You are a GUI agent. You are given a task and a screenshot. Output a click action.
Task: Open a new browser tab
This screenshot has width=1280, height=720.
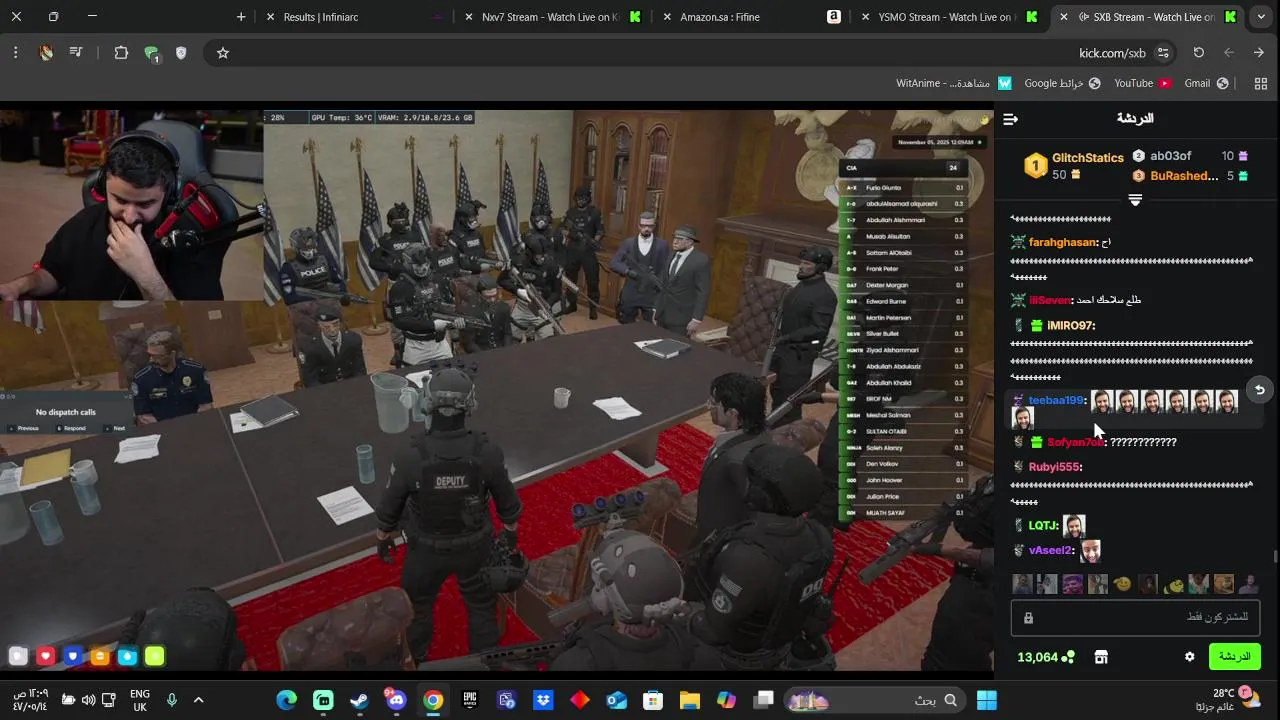[x=241, y=17]
